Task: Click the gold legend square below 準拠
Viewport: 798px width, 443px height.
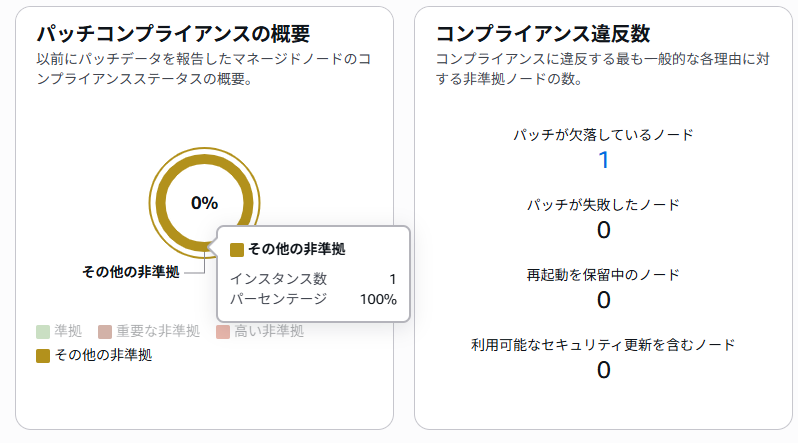Action: (x=42, y=355)
